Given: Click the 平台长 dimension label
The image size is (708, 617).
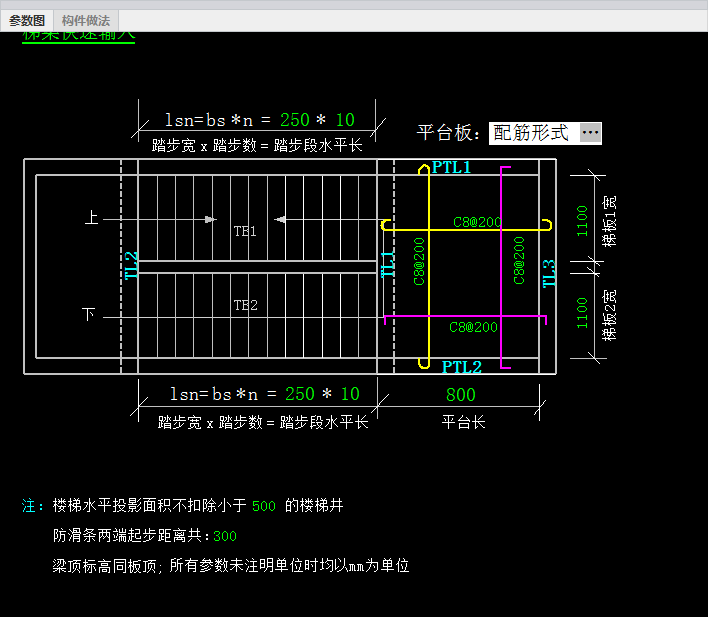Looking at the screenshot, I should tap(463, 422).
